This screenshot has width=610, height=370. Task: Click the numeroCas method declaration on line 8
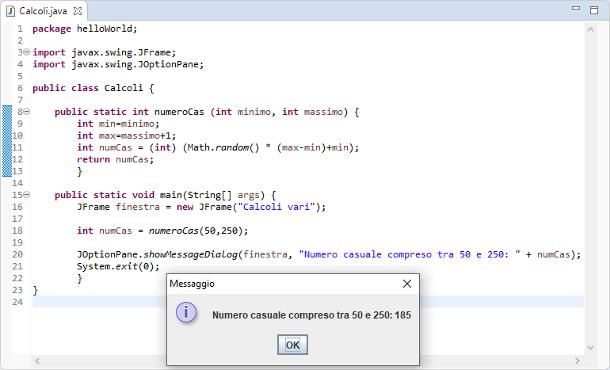(207, 112)
